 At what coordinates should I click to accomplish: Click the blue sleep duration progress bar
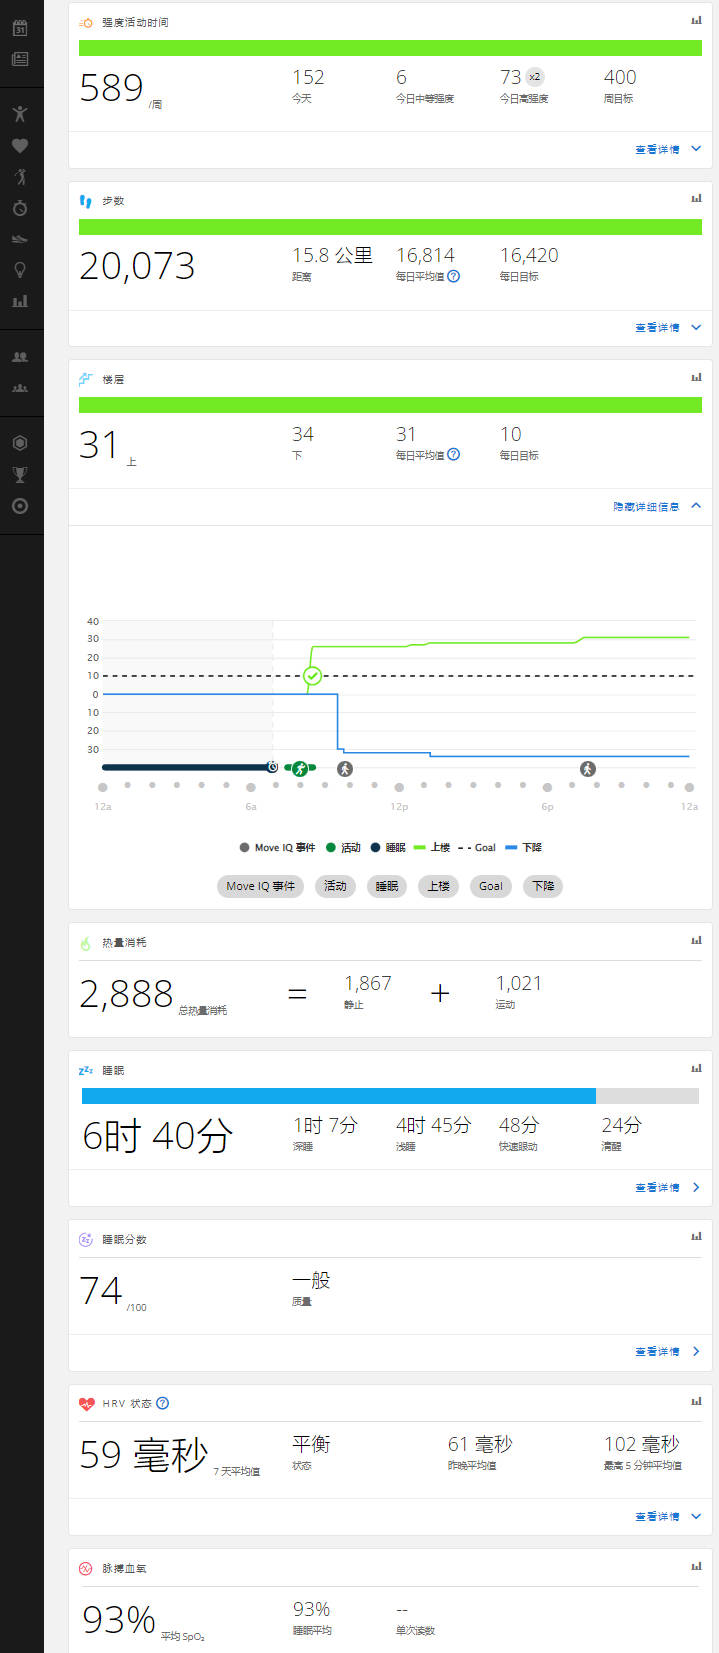(338, 1096)
